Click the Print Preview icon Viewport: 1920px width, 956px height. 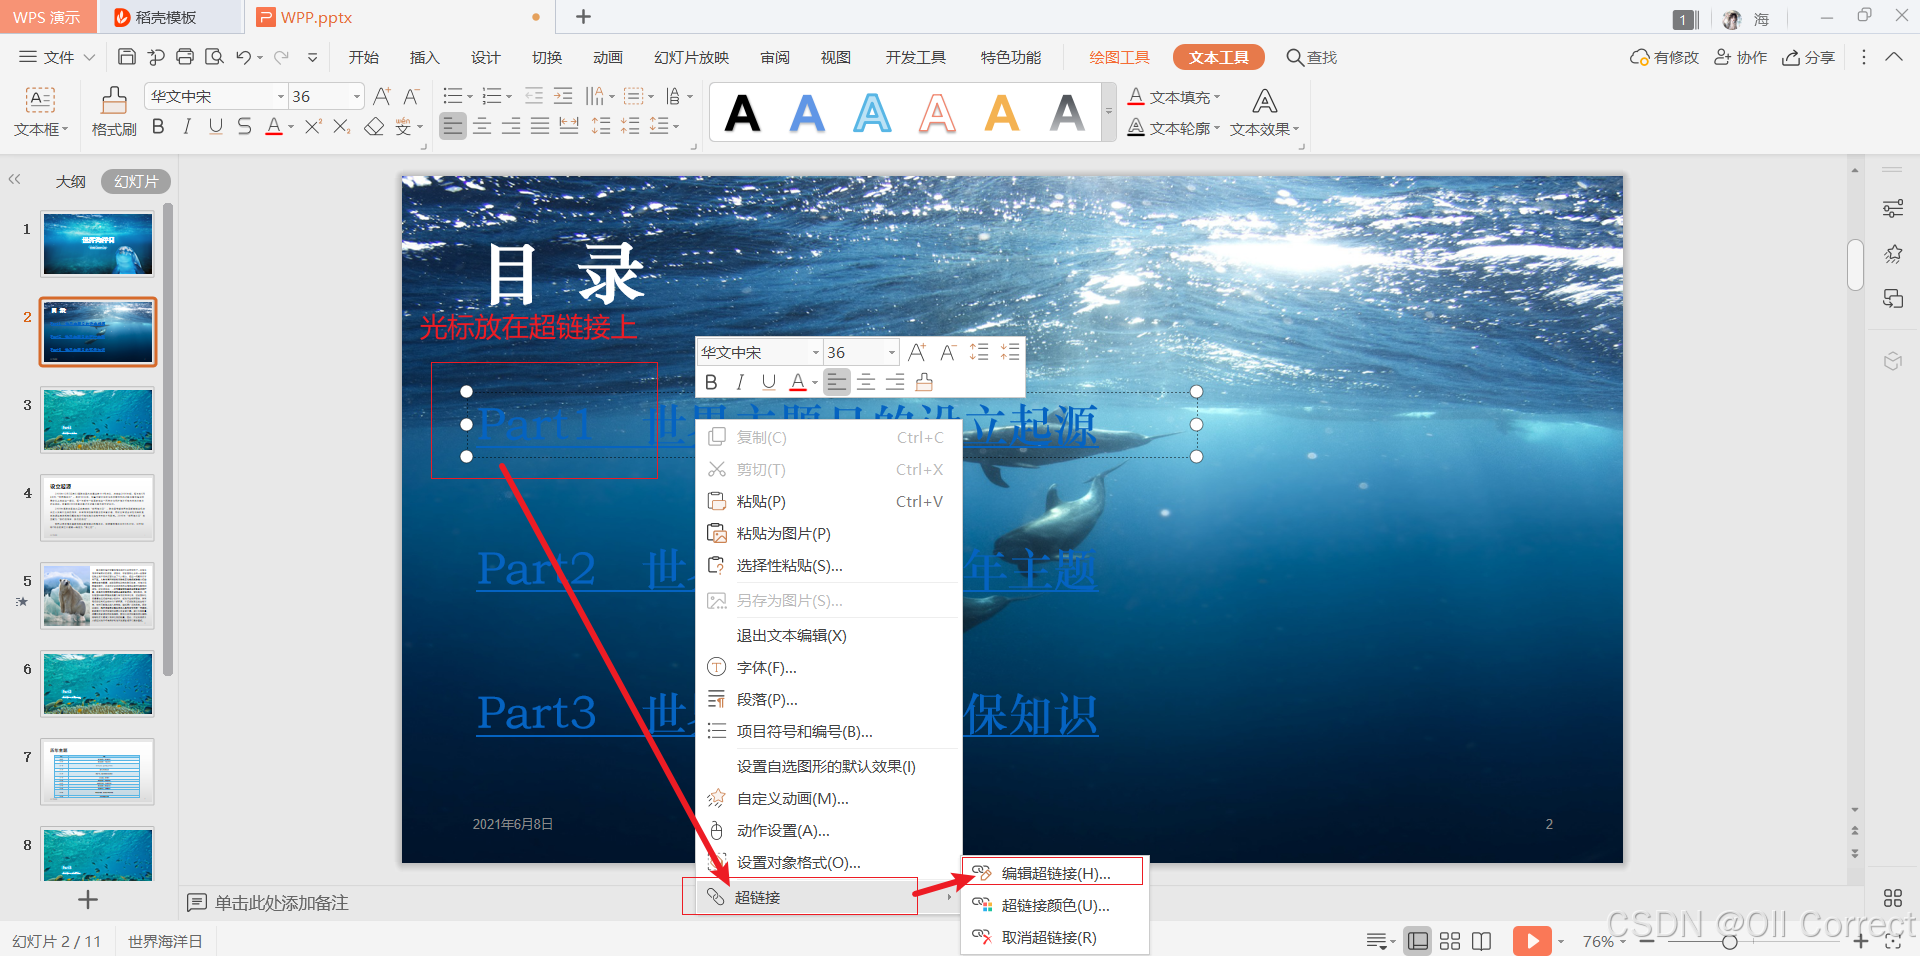(x=214, y=57)
